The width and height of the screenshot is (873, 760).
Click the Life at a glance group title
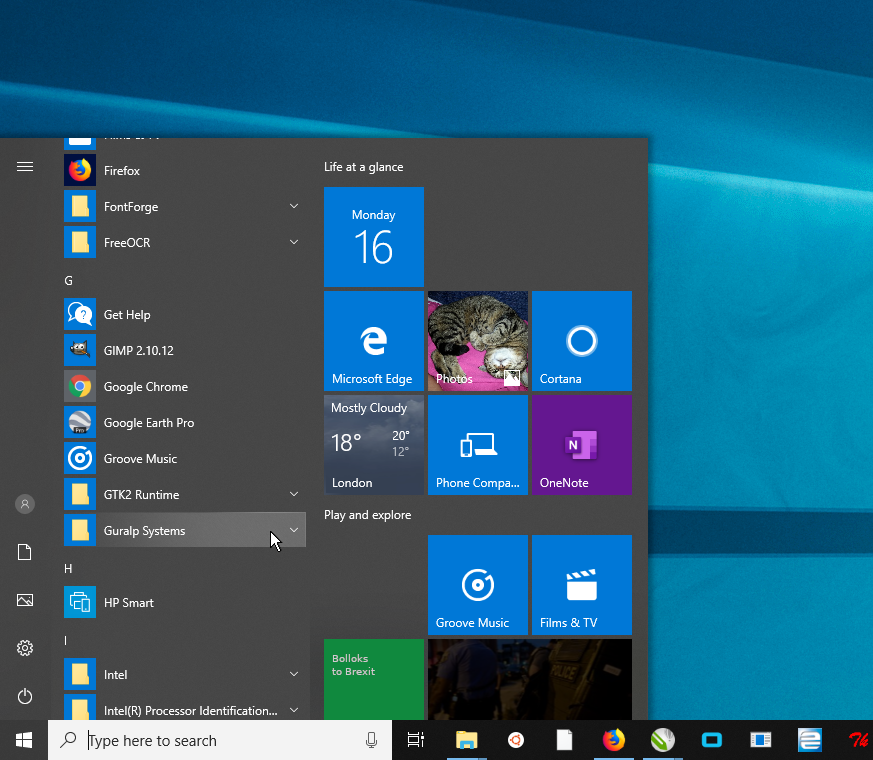click(364, 167)
